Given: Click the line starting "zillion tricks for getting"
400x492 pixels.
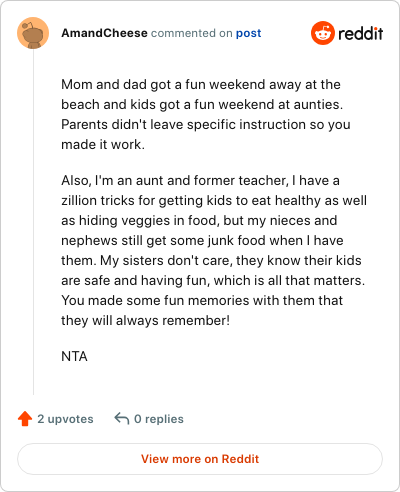Looking at the screenshot, I should (214, 201).
